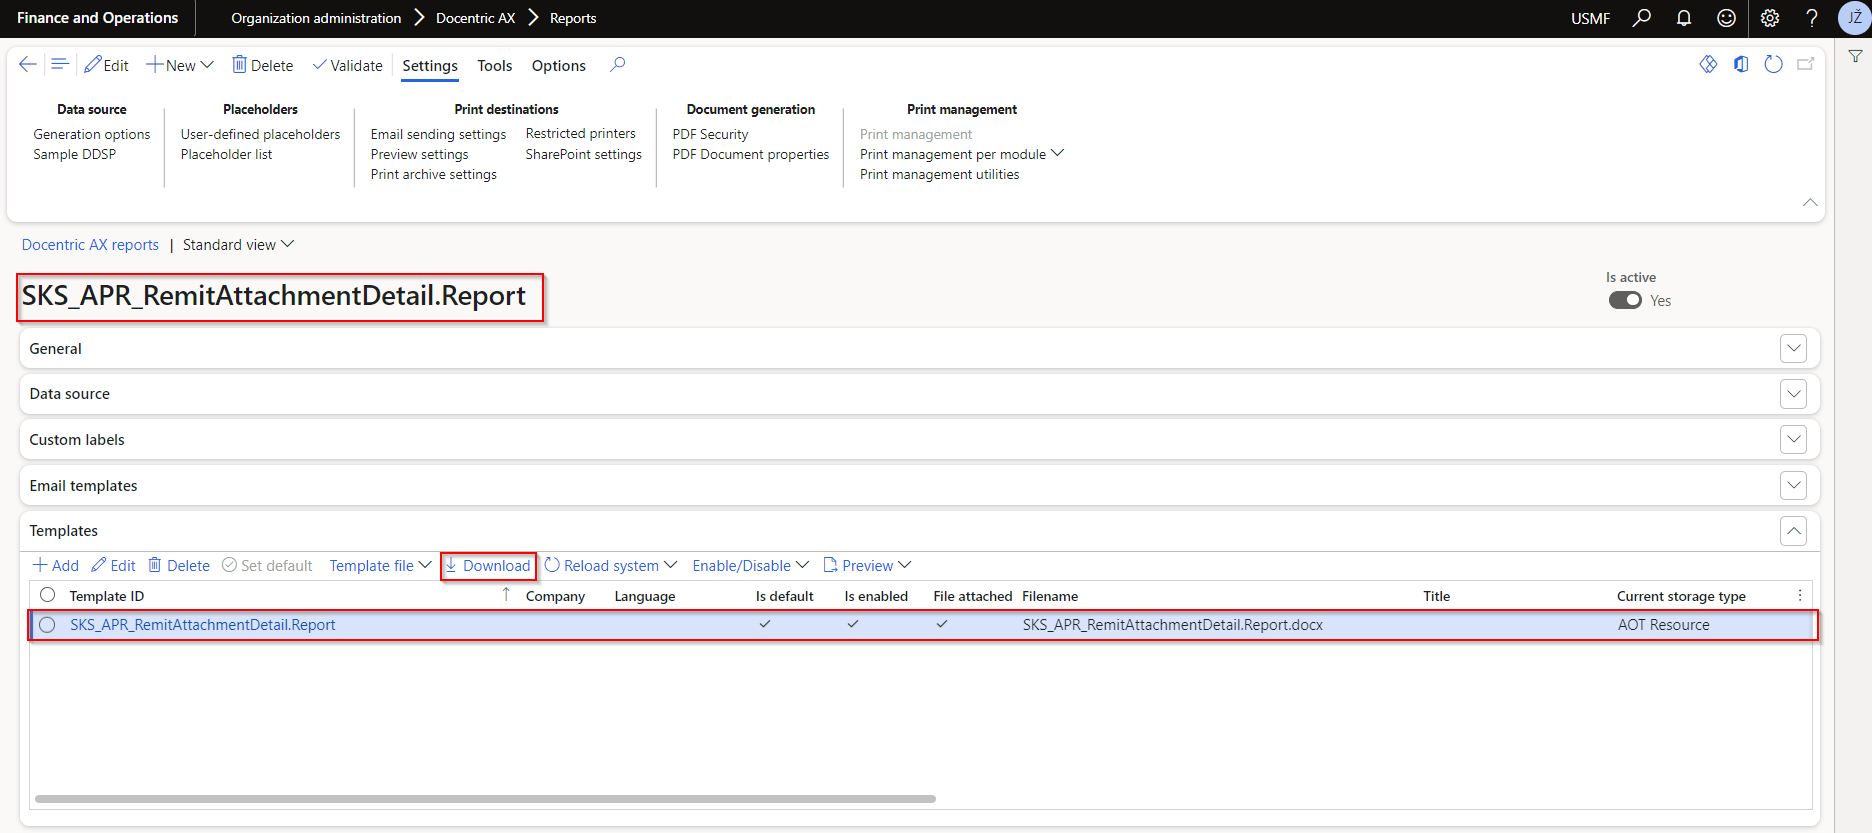The width and height of the screenshot is (1872, 833).
Task: Open Print management per module dropdown
Action: coord(962,154)
